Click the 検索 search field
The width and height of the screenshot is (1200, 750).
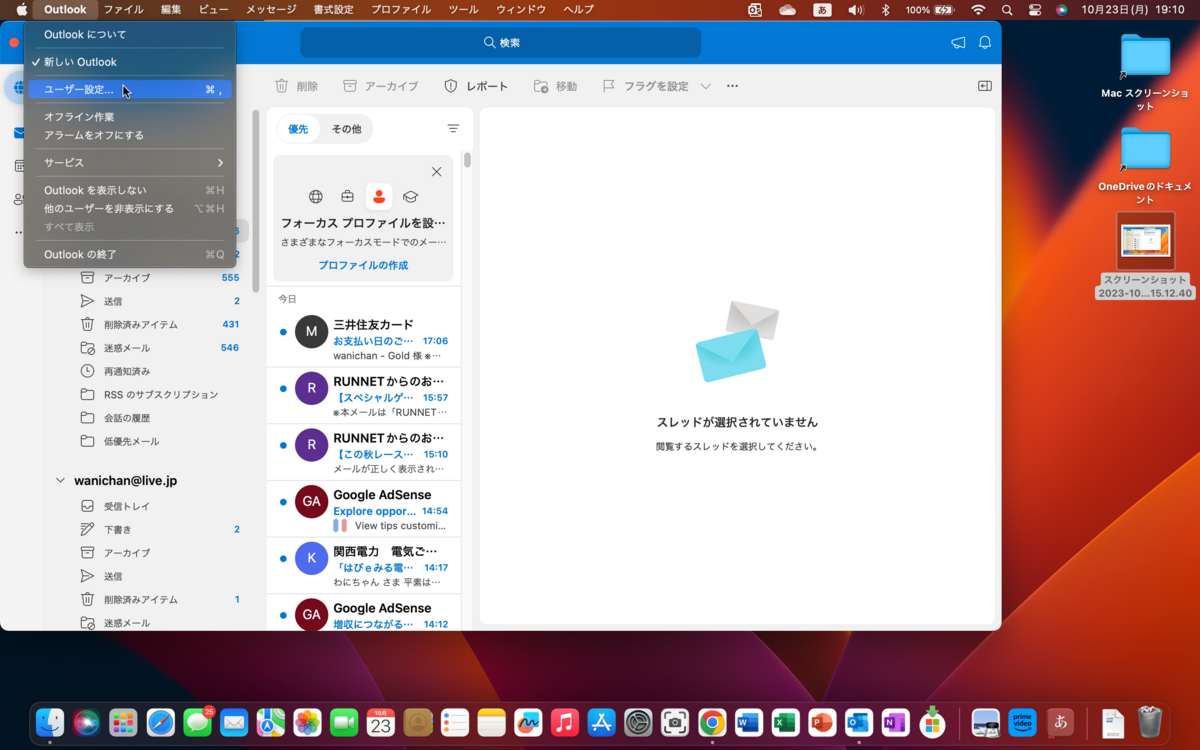click(x=500, y=42)
